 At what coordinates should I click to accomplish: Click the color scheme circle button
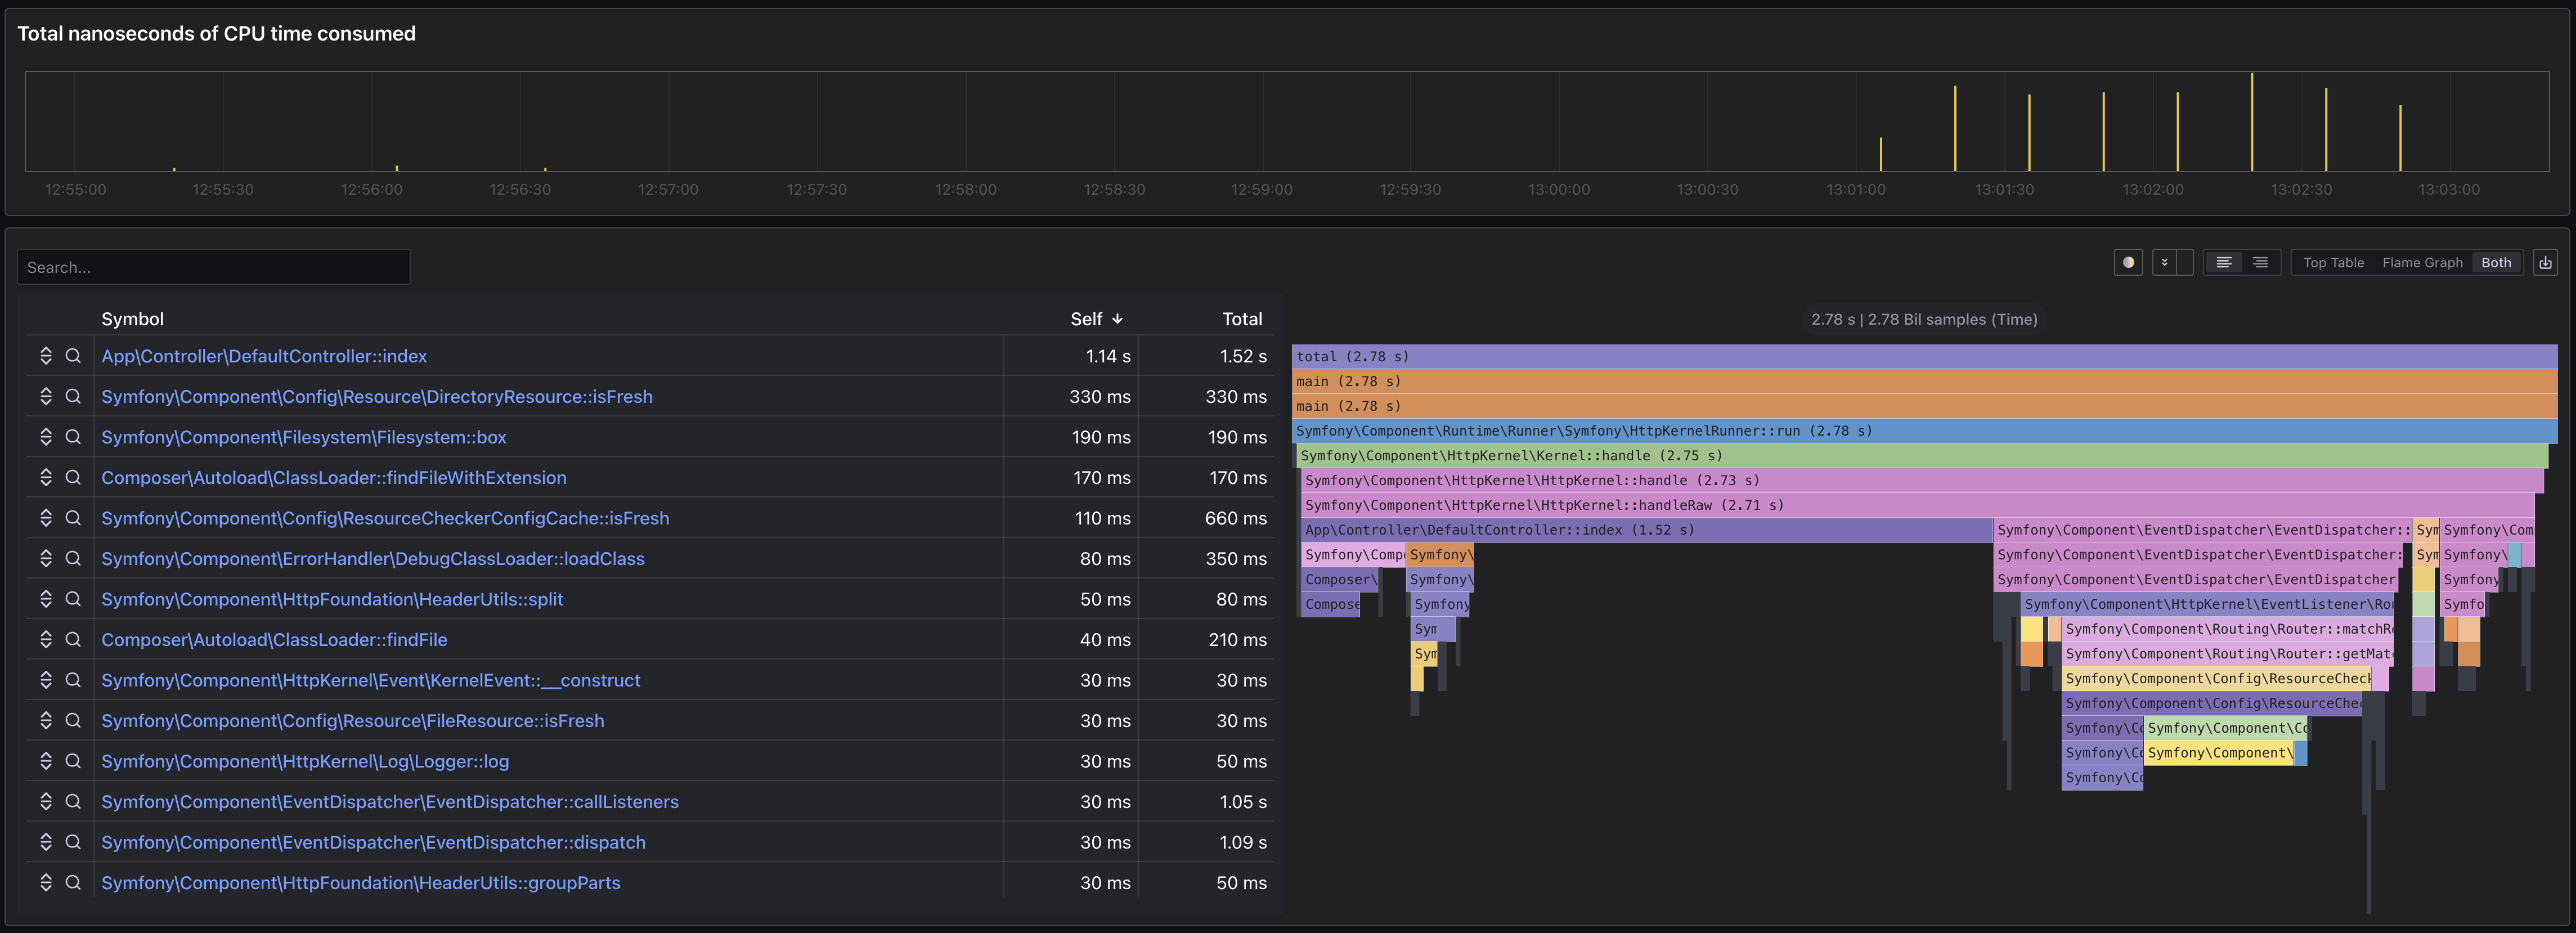click(x=2128, y=263)
